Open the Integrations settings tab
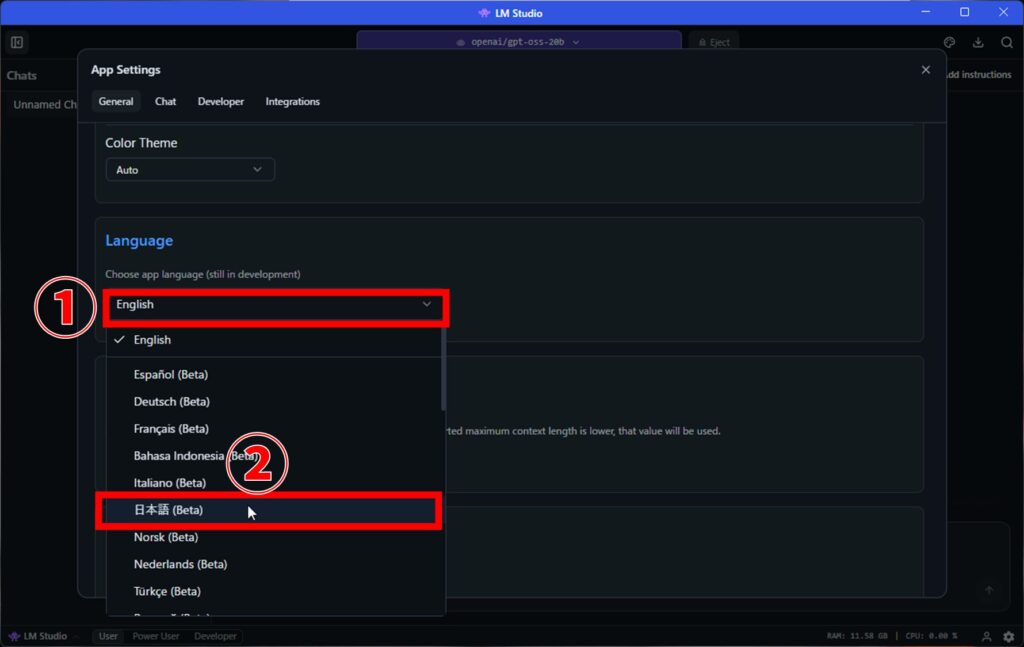This screenshot has width=1024, height=647. click(x=292, y=101)
